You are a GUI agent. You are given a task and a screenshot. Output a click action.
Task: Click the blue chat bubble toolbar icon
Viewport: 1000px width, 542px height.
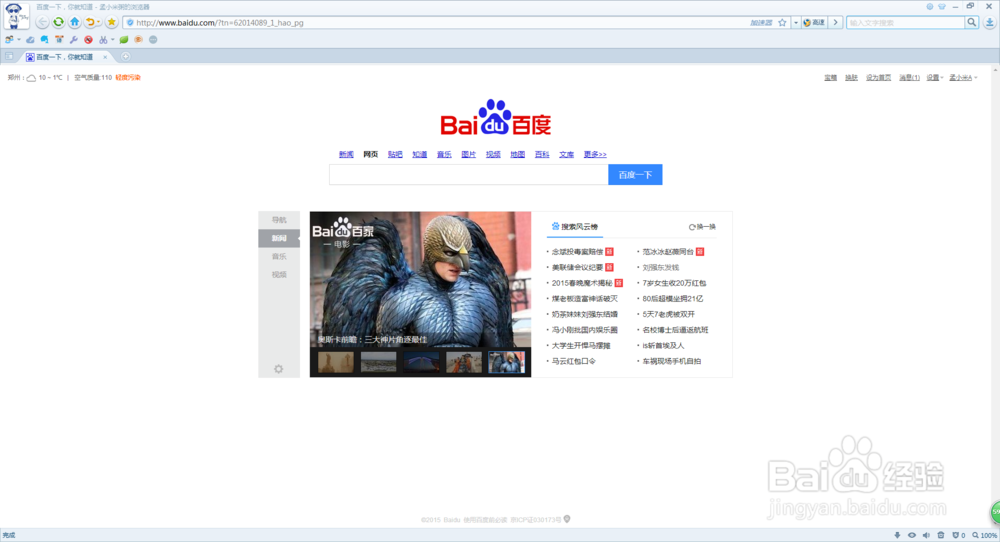(45, 40)
